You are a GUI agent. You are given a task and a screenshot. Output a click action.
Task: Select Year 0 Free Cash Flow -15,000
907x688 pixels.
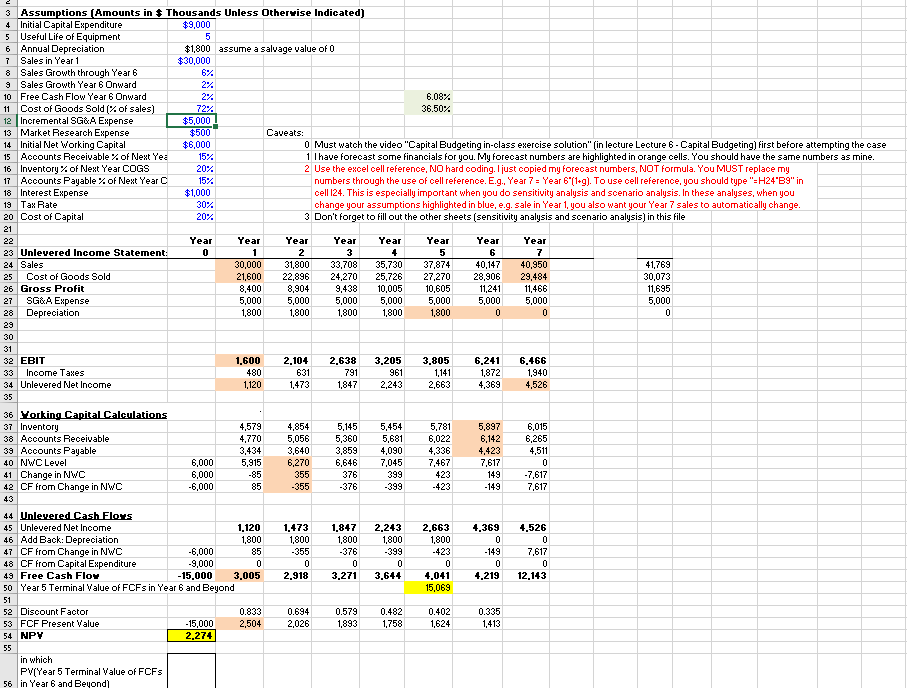pos(191,576)
